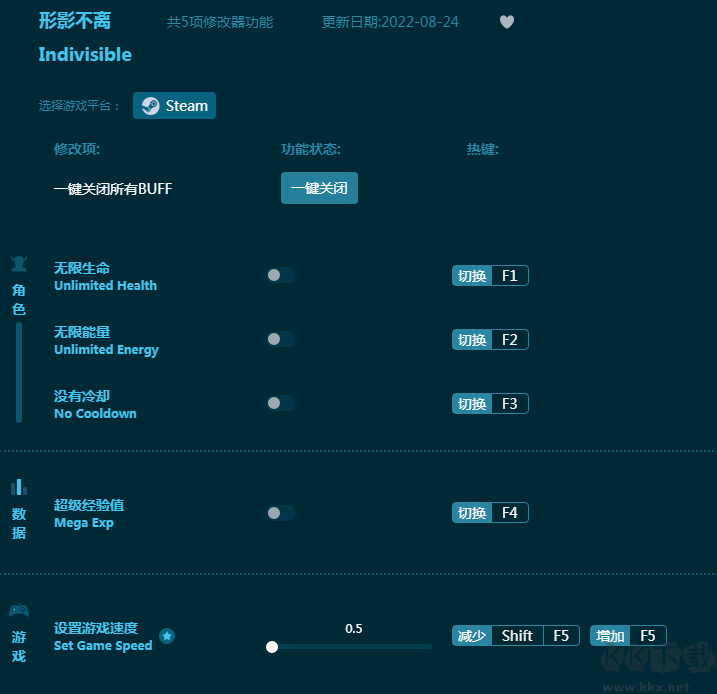The height and width of the screenshot is (694, 717).
Task: Click the star icon beside Set Game Speed
Action: [x=167, y=636]
